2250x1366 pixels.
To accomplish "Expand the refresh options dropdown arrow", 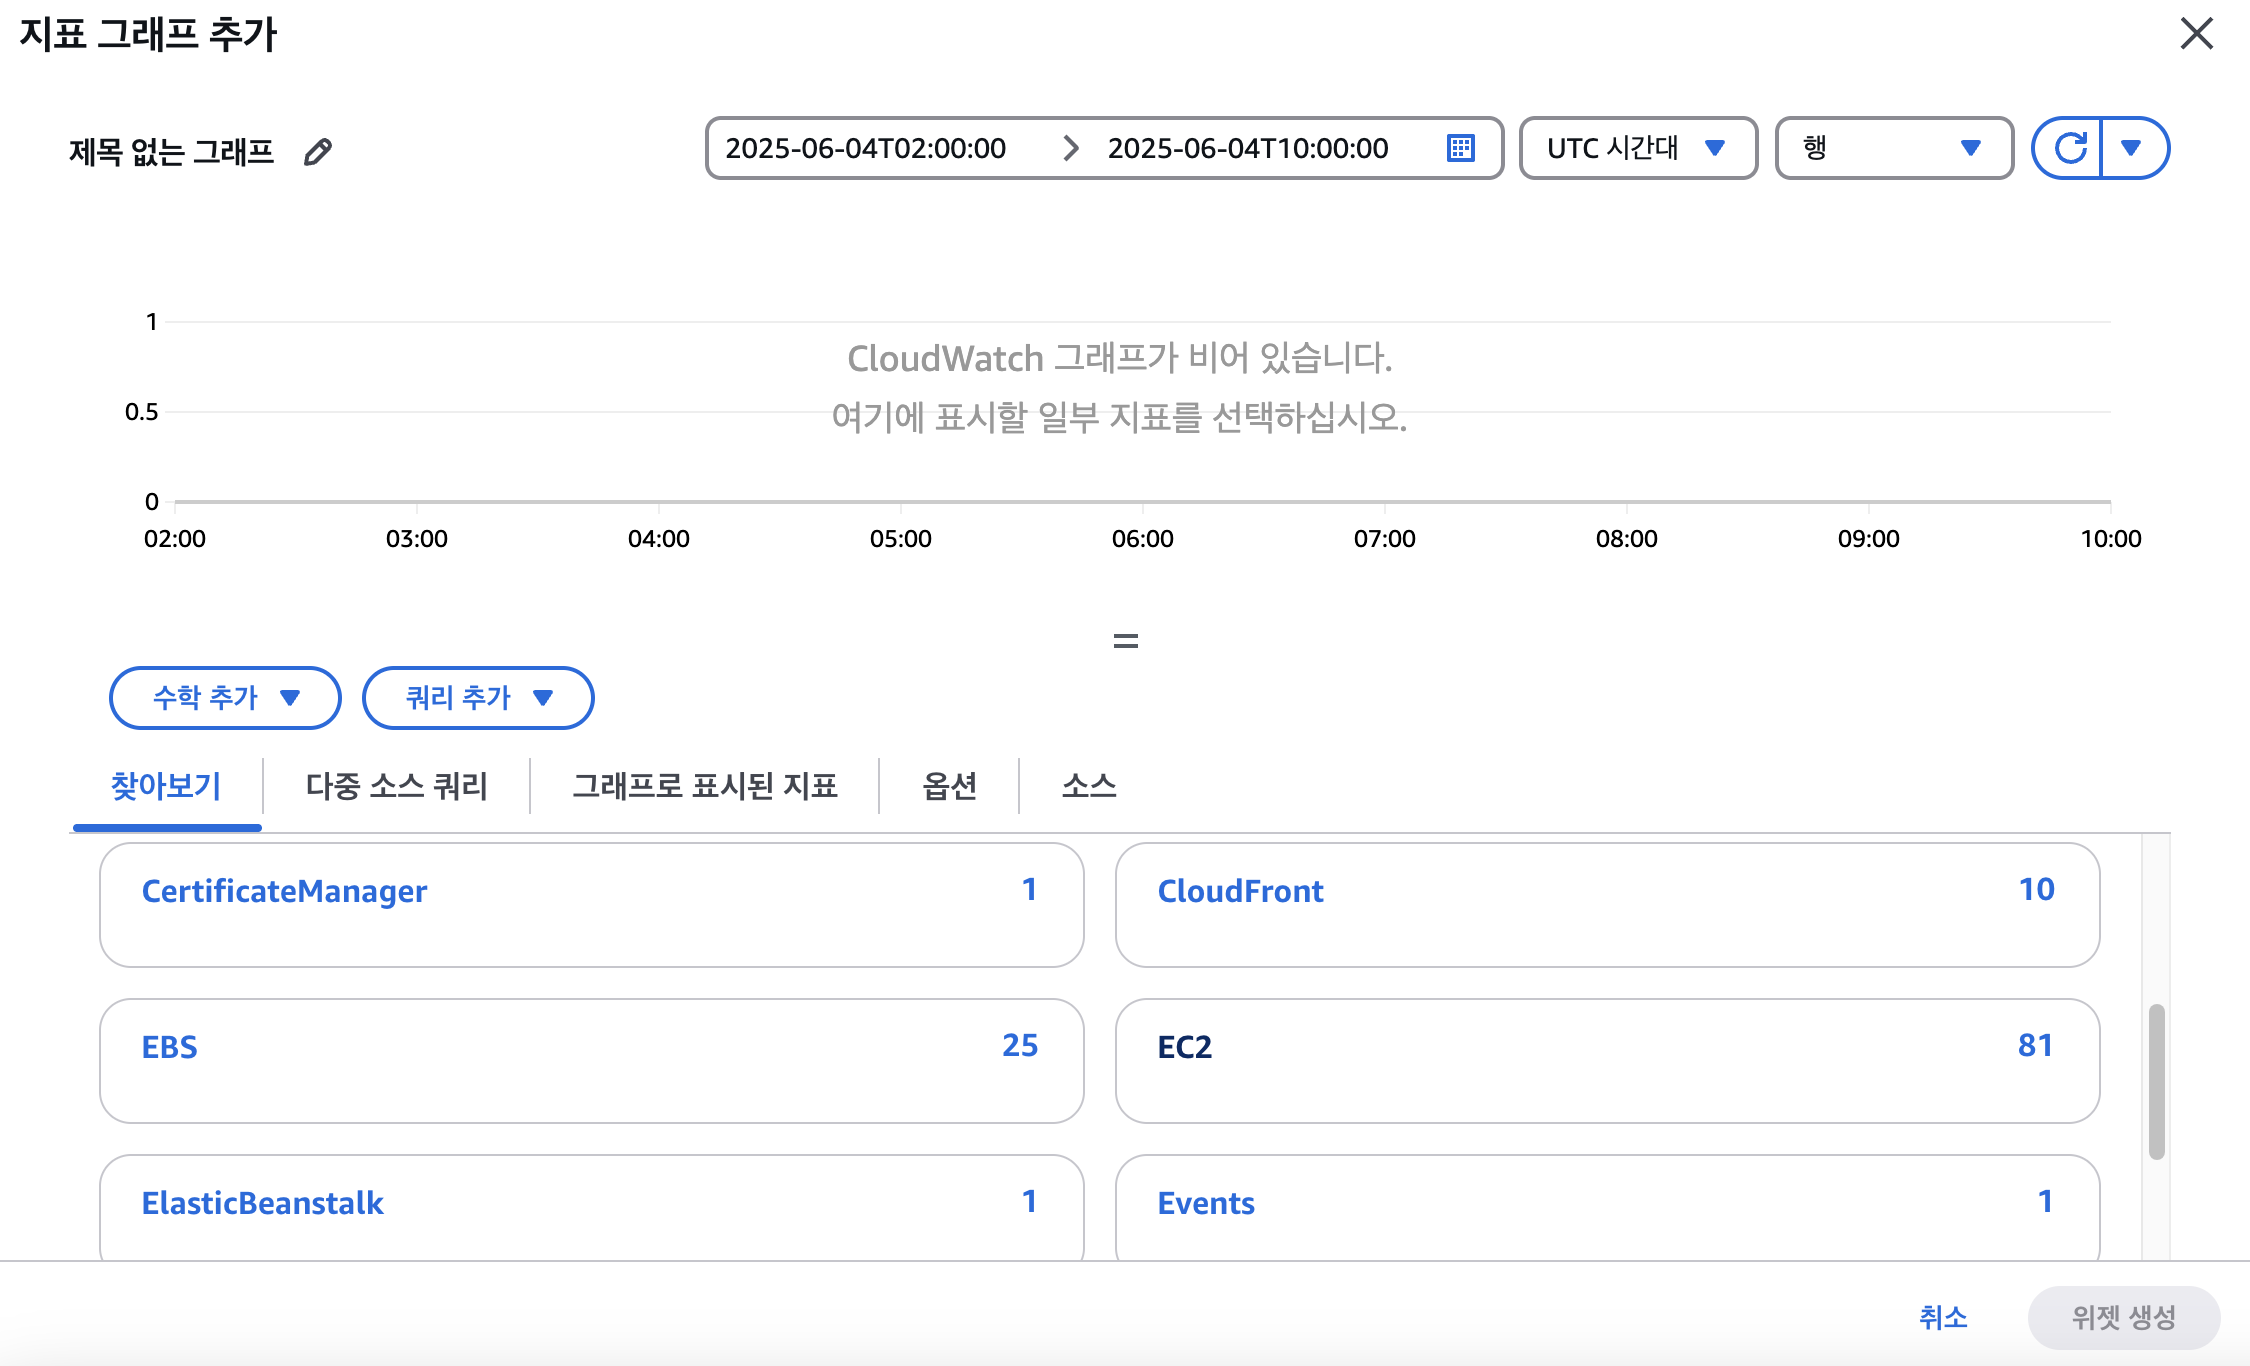I will 2131,148.
